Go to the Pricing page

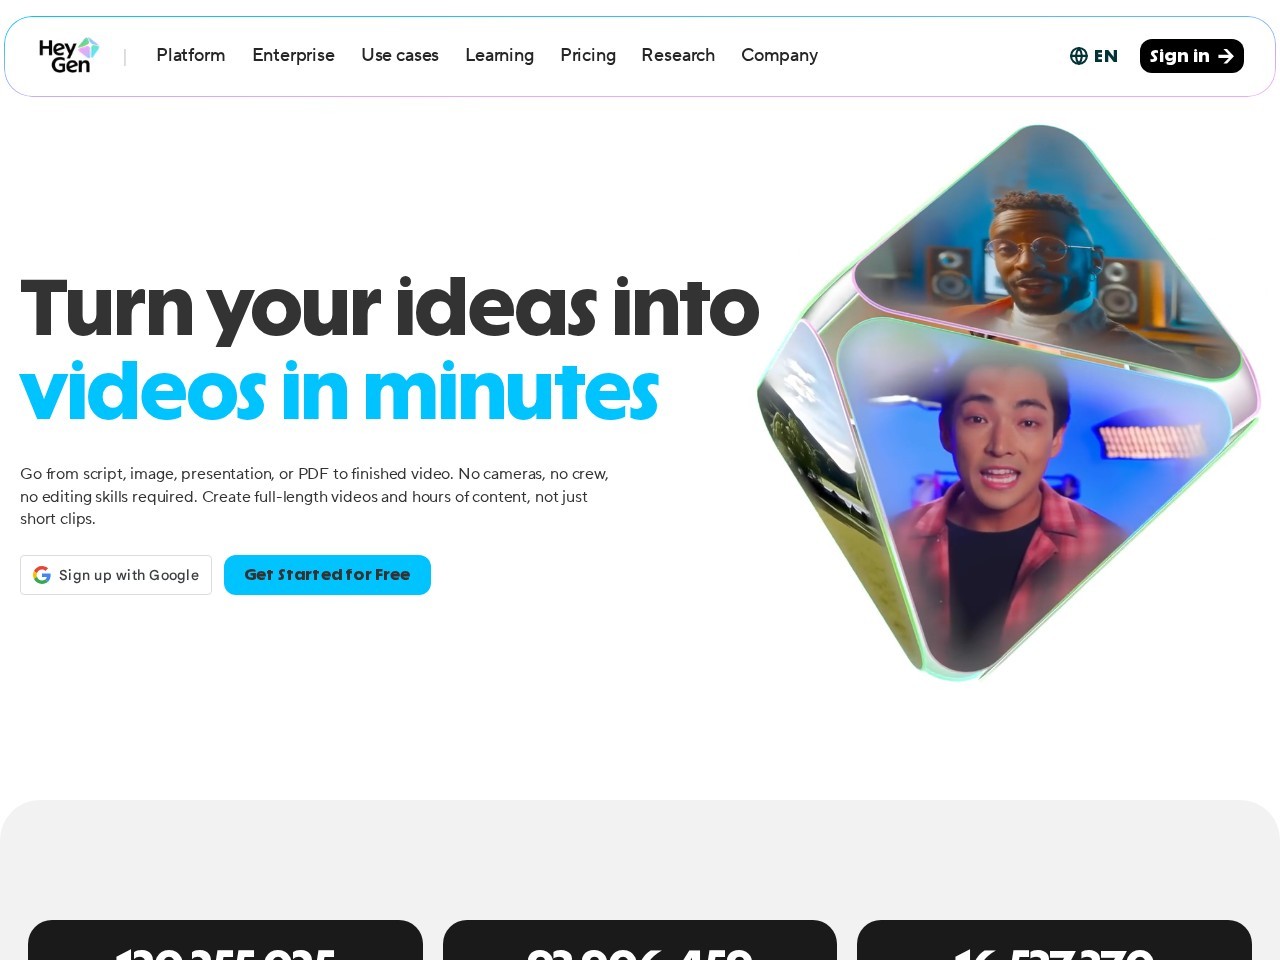(x=588, y=55)
